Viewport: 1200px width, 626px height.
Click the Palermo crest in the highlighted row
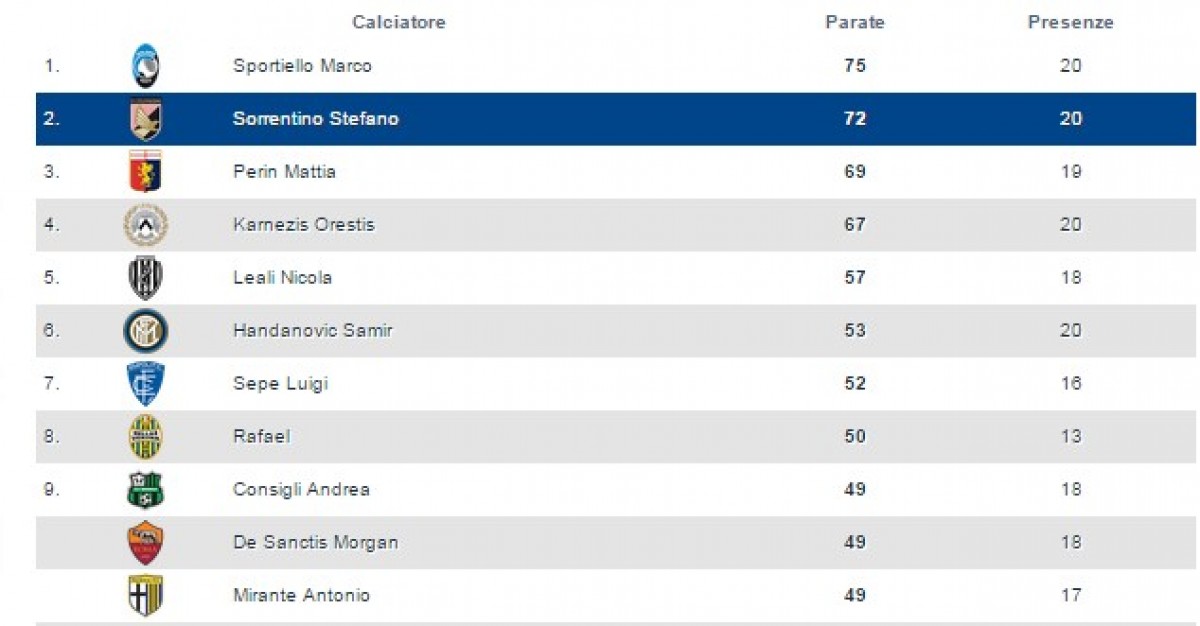[145, 119]
